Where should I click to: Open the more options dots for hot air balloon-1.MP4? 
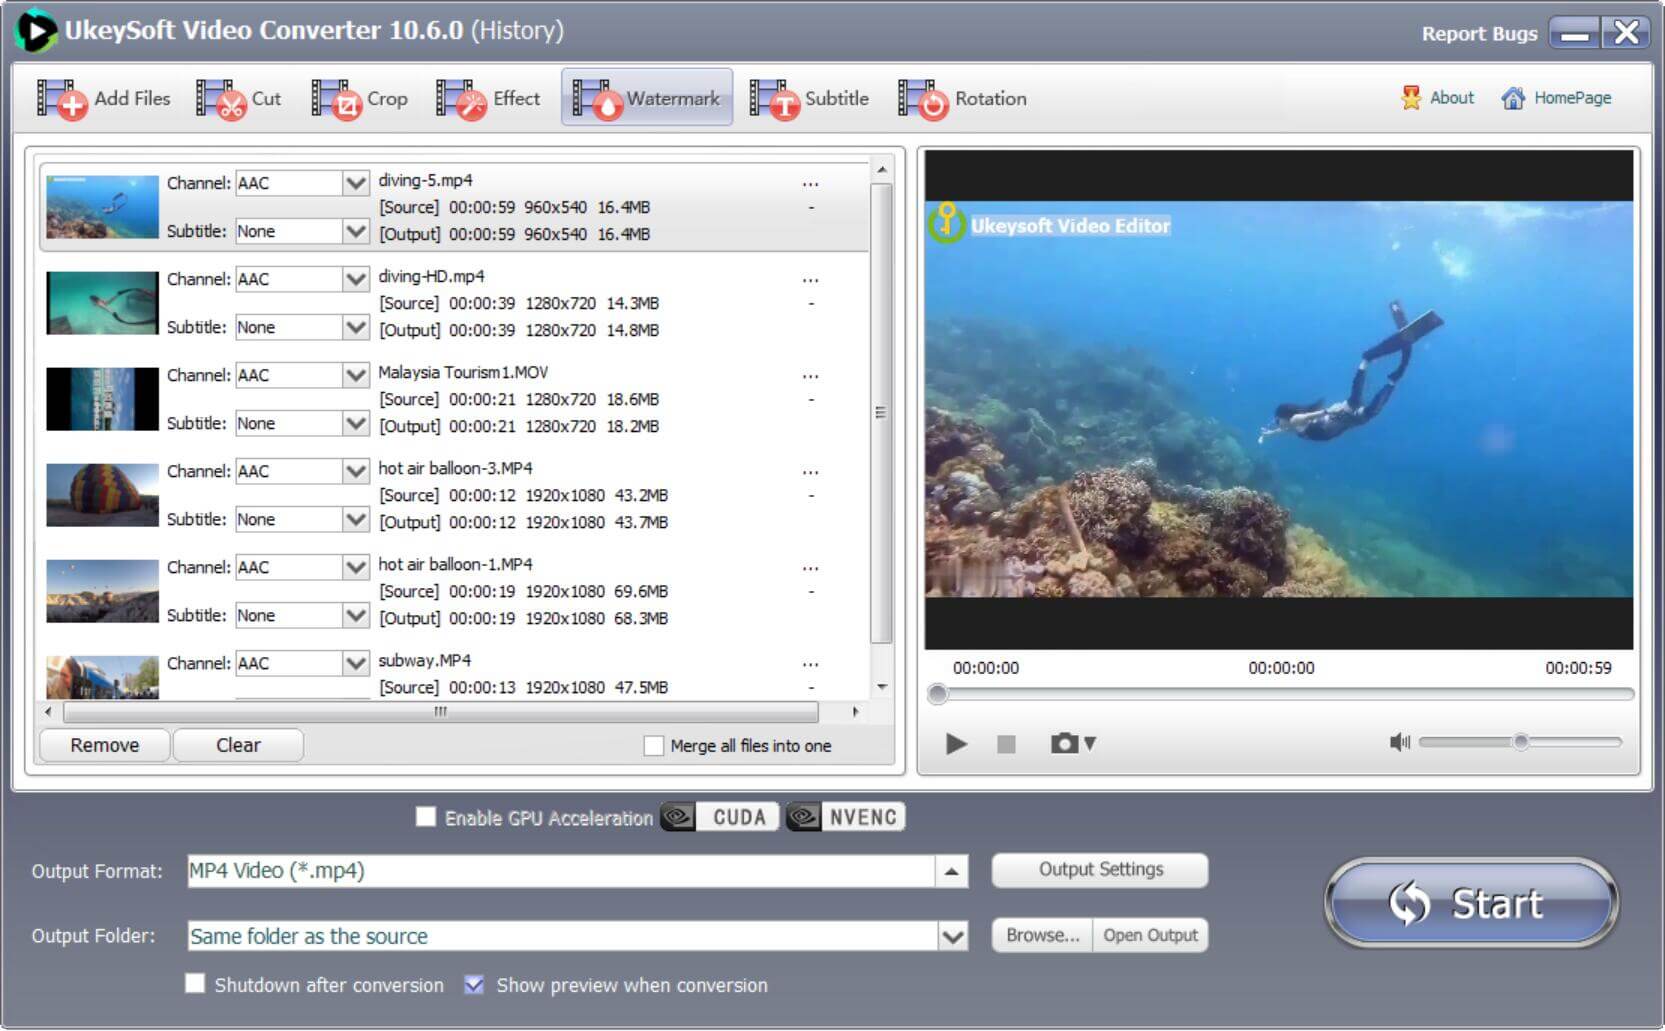click(x=810, y=568)
